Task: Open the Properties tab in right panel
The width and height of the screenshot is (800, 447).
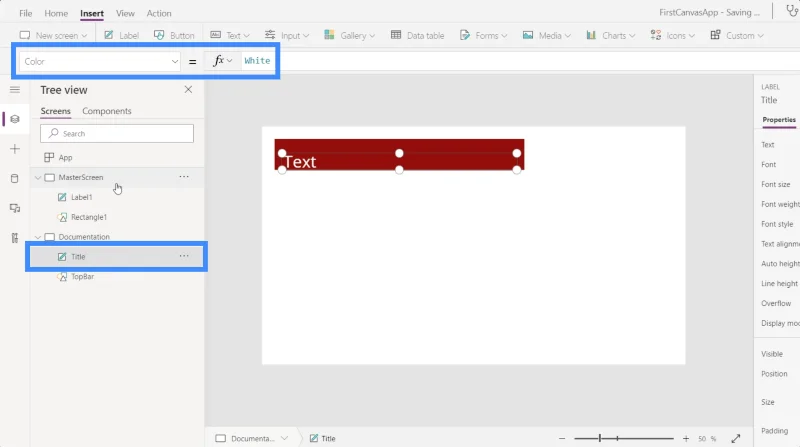Action: [x=779, y=119]
